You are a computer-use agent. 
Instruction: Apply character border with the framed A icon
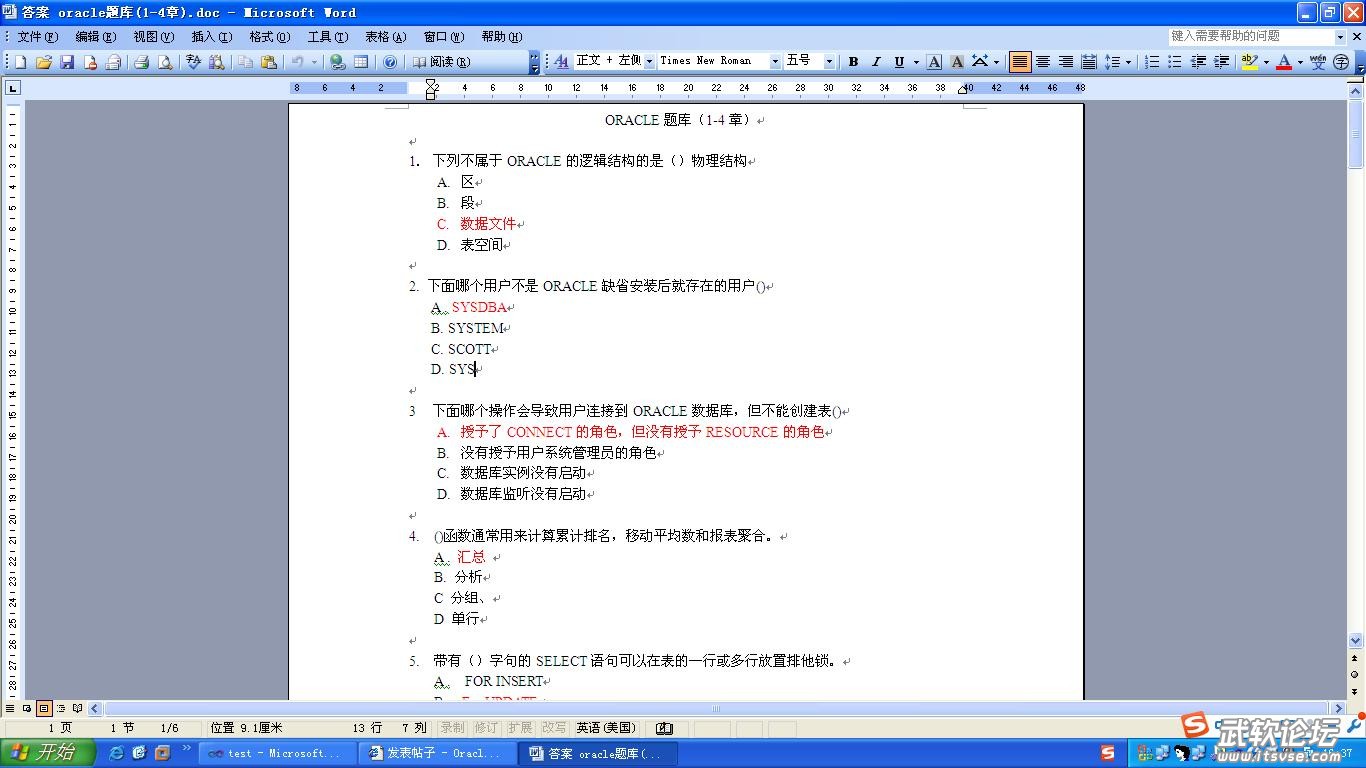(934, 61)
